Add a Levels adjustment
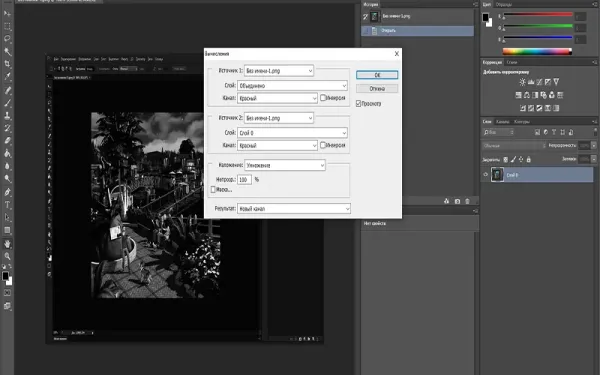This screenshot has width=600, height=375. (x=531, y=82)
